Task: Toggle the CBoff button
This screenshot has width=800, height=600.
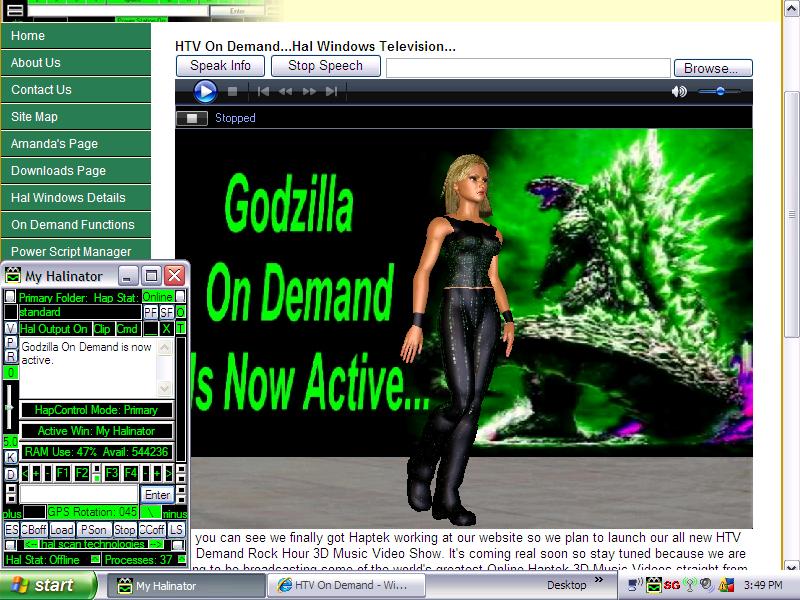Action: (34, 530)
